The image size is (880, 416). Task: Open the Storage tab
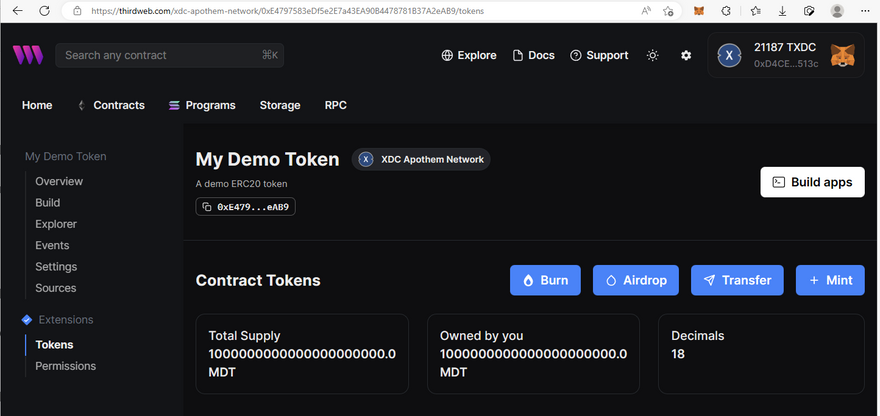280,105
